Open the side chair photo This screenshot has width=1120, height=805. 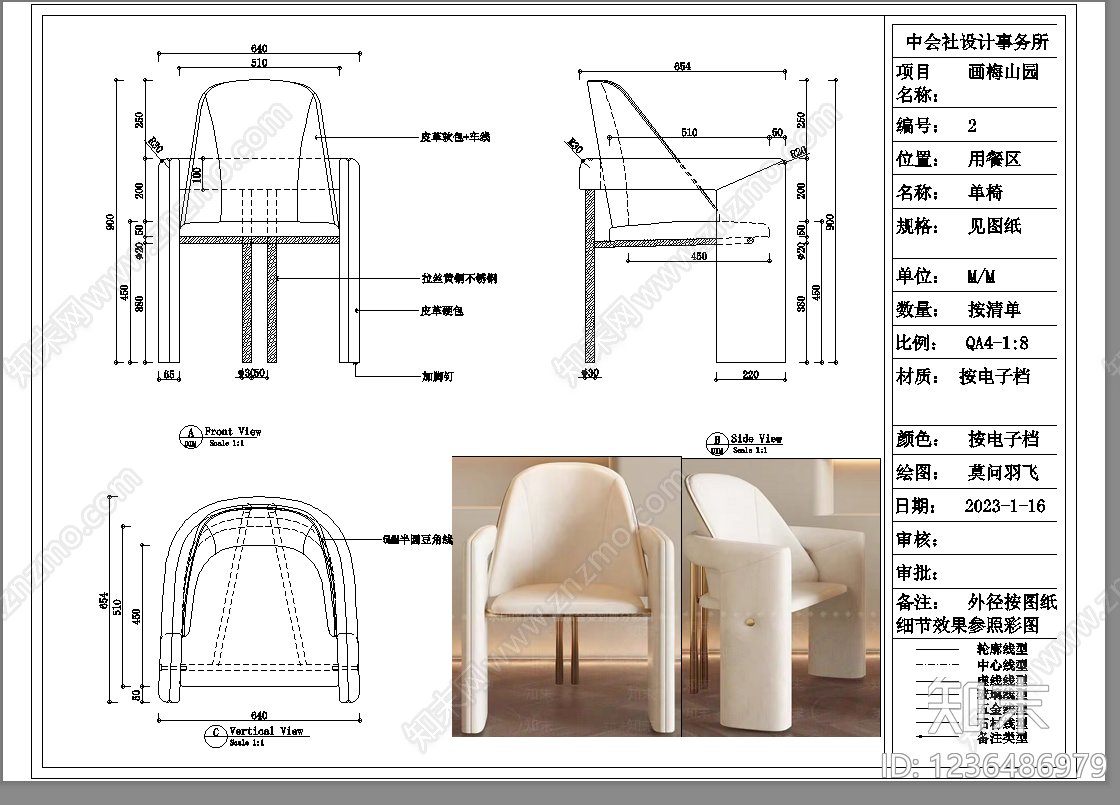[x=781, y=596]
